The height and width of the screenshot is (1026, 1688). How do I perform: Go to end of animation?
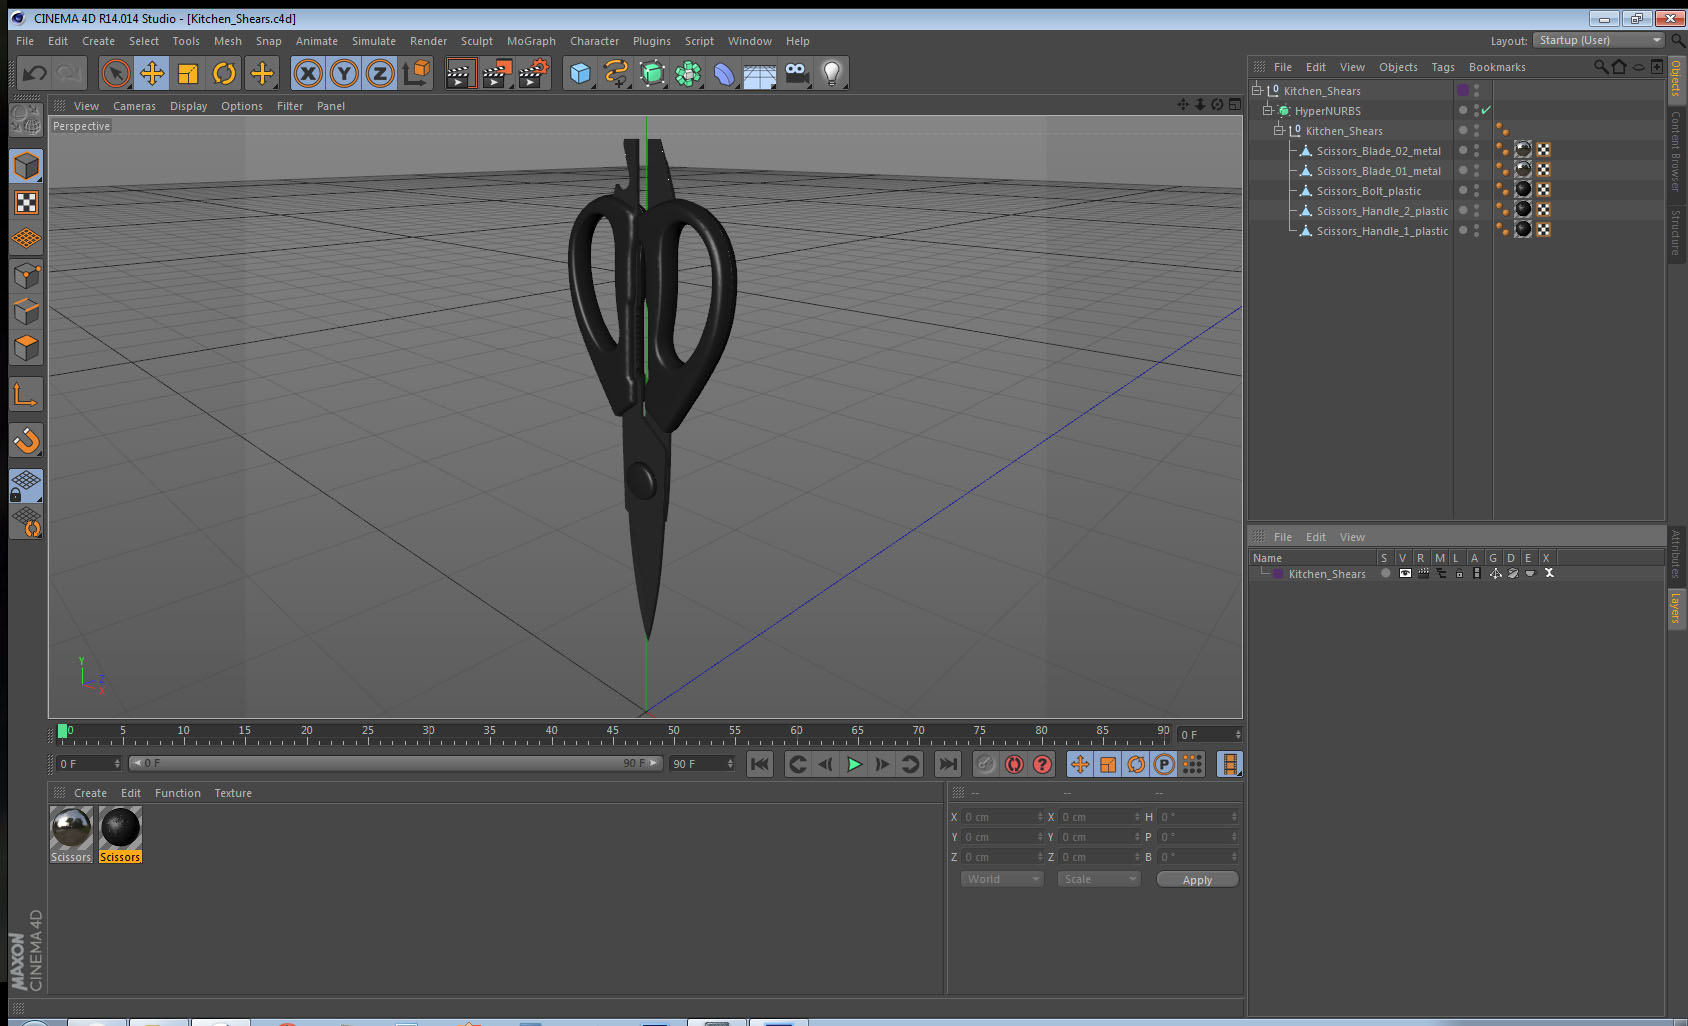[947, 764]
